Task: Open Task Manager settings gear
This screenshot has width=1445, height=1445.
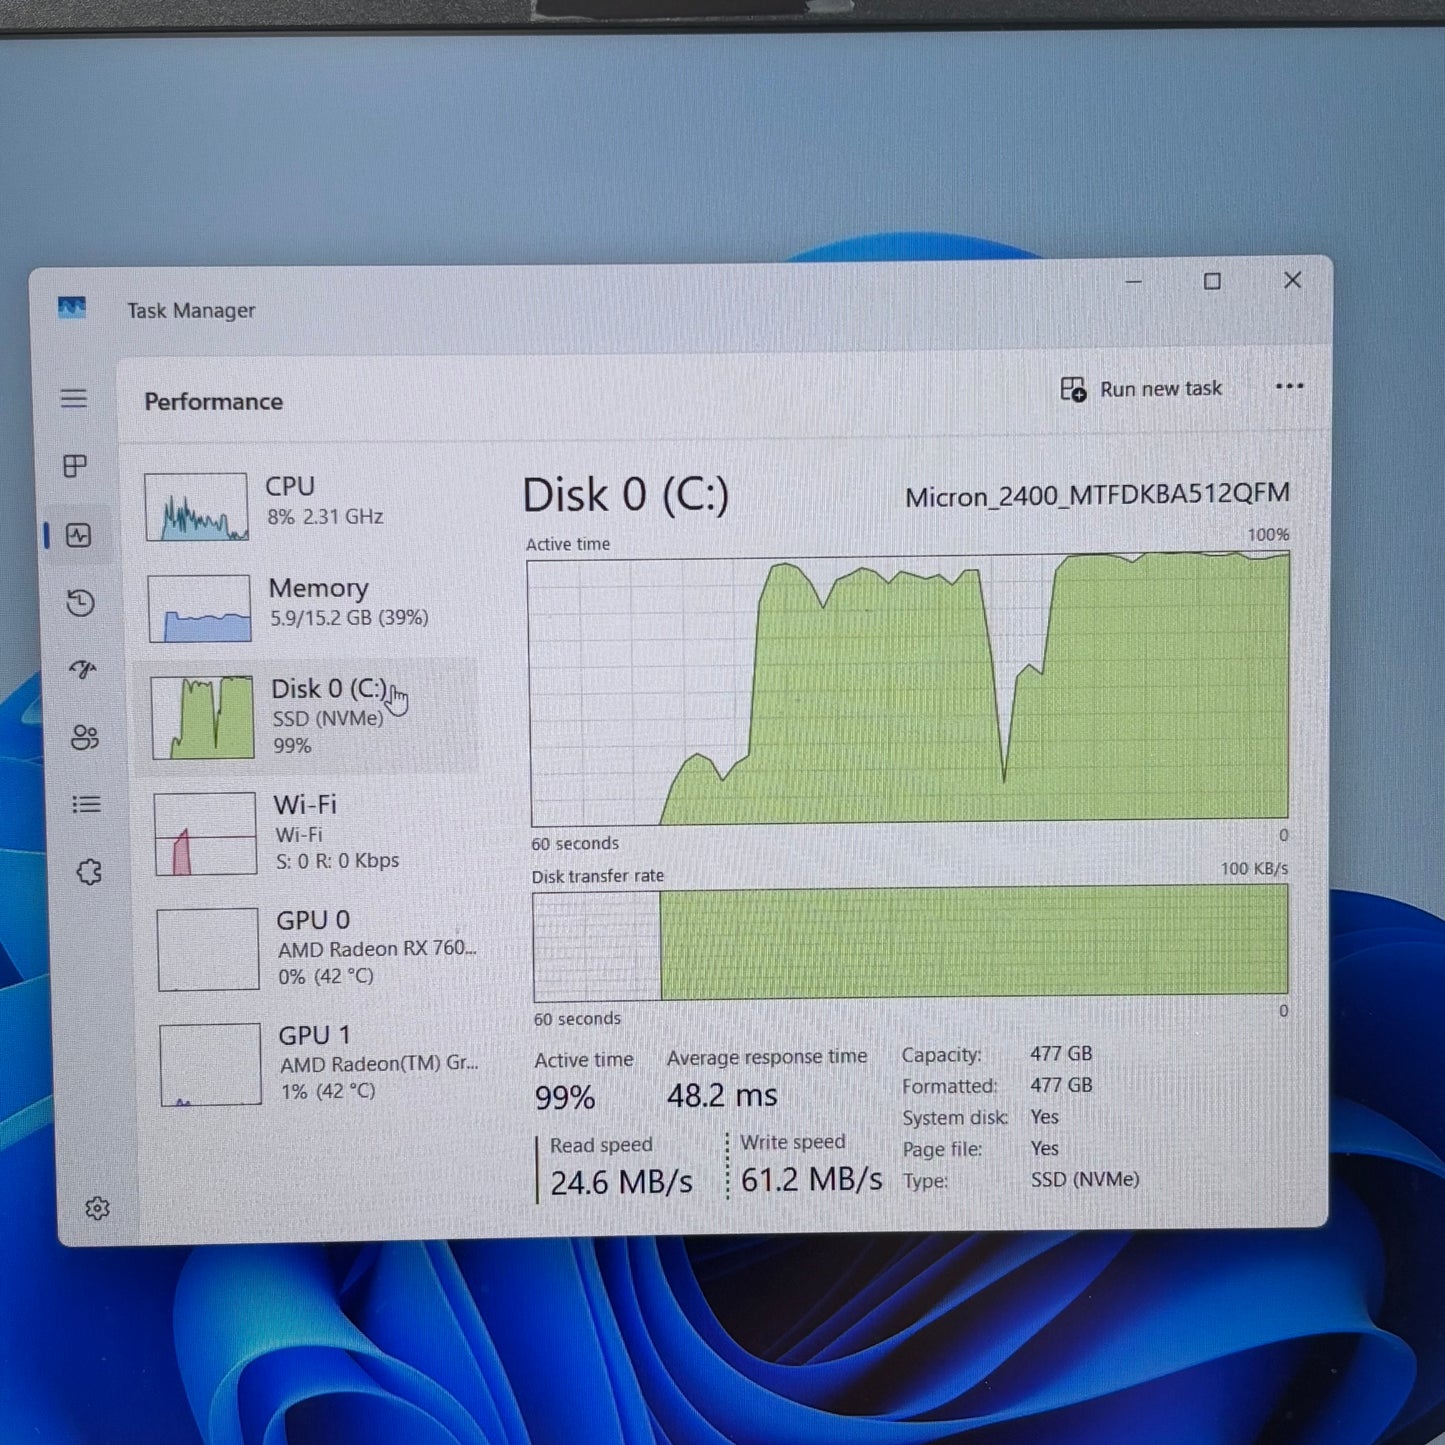Action: point(97,1209)
